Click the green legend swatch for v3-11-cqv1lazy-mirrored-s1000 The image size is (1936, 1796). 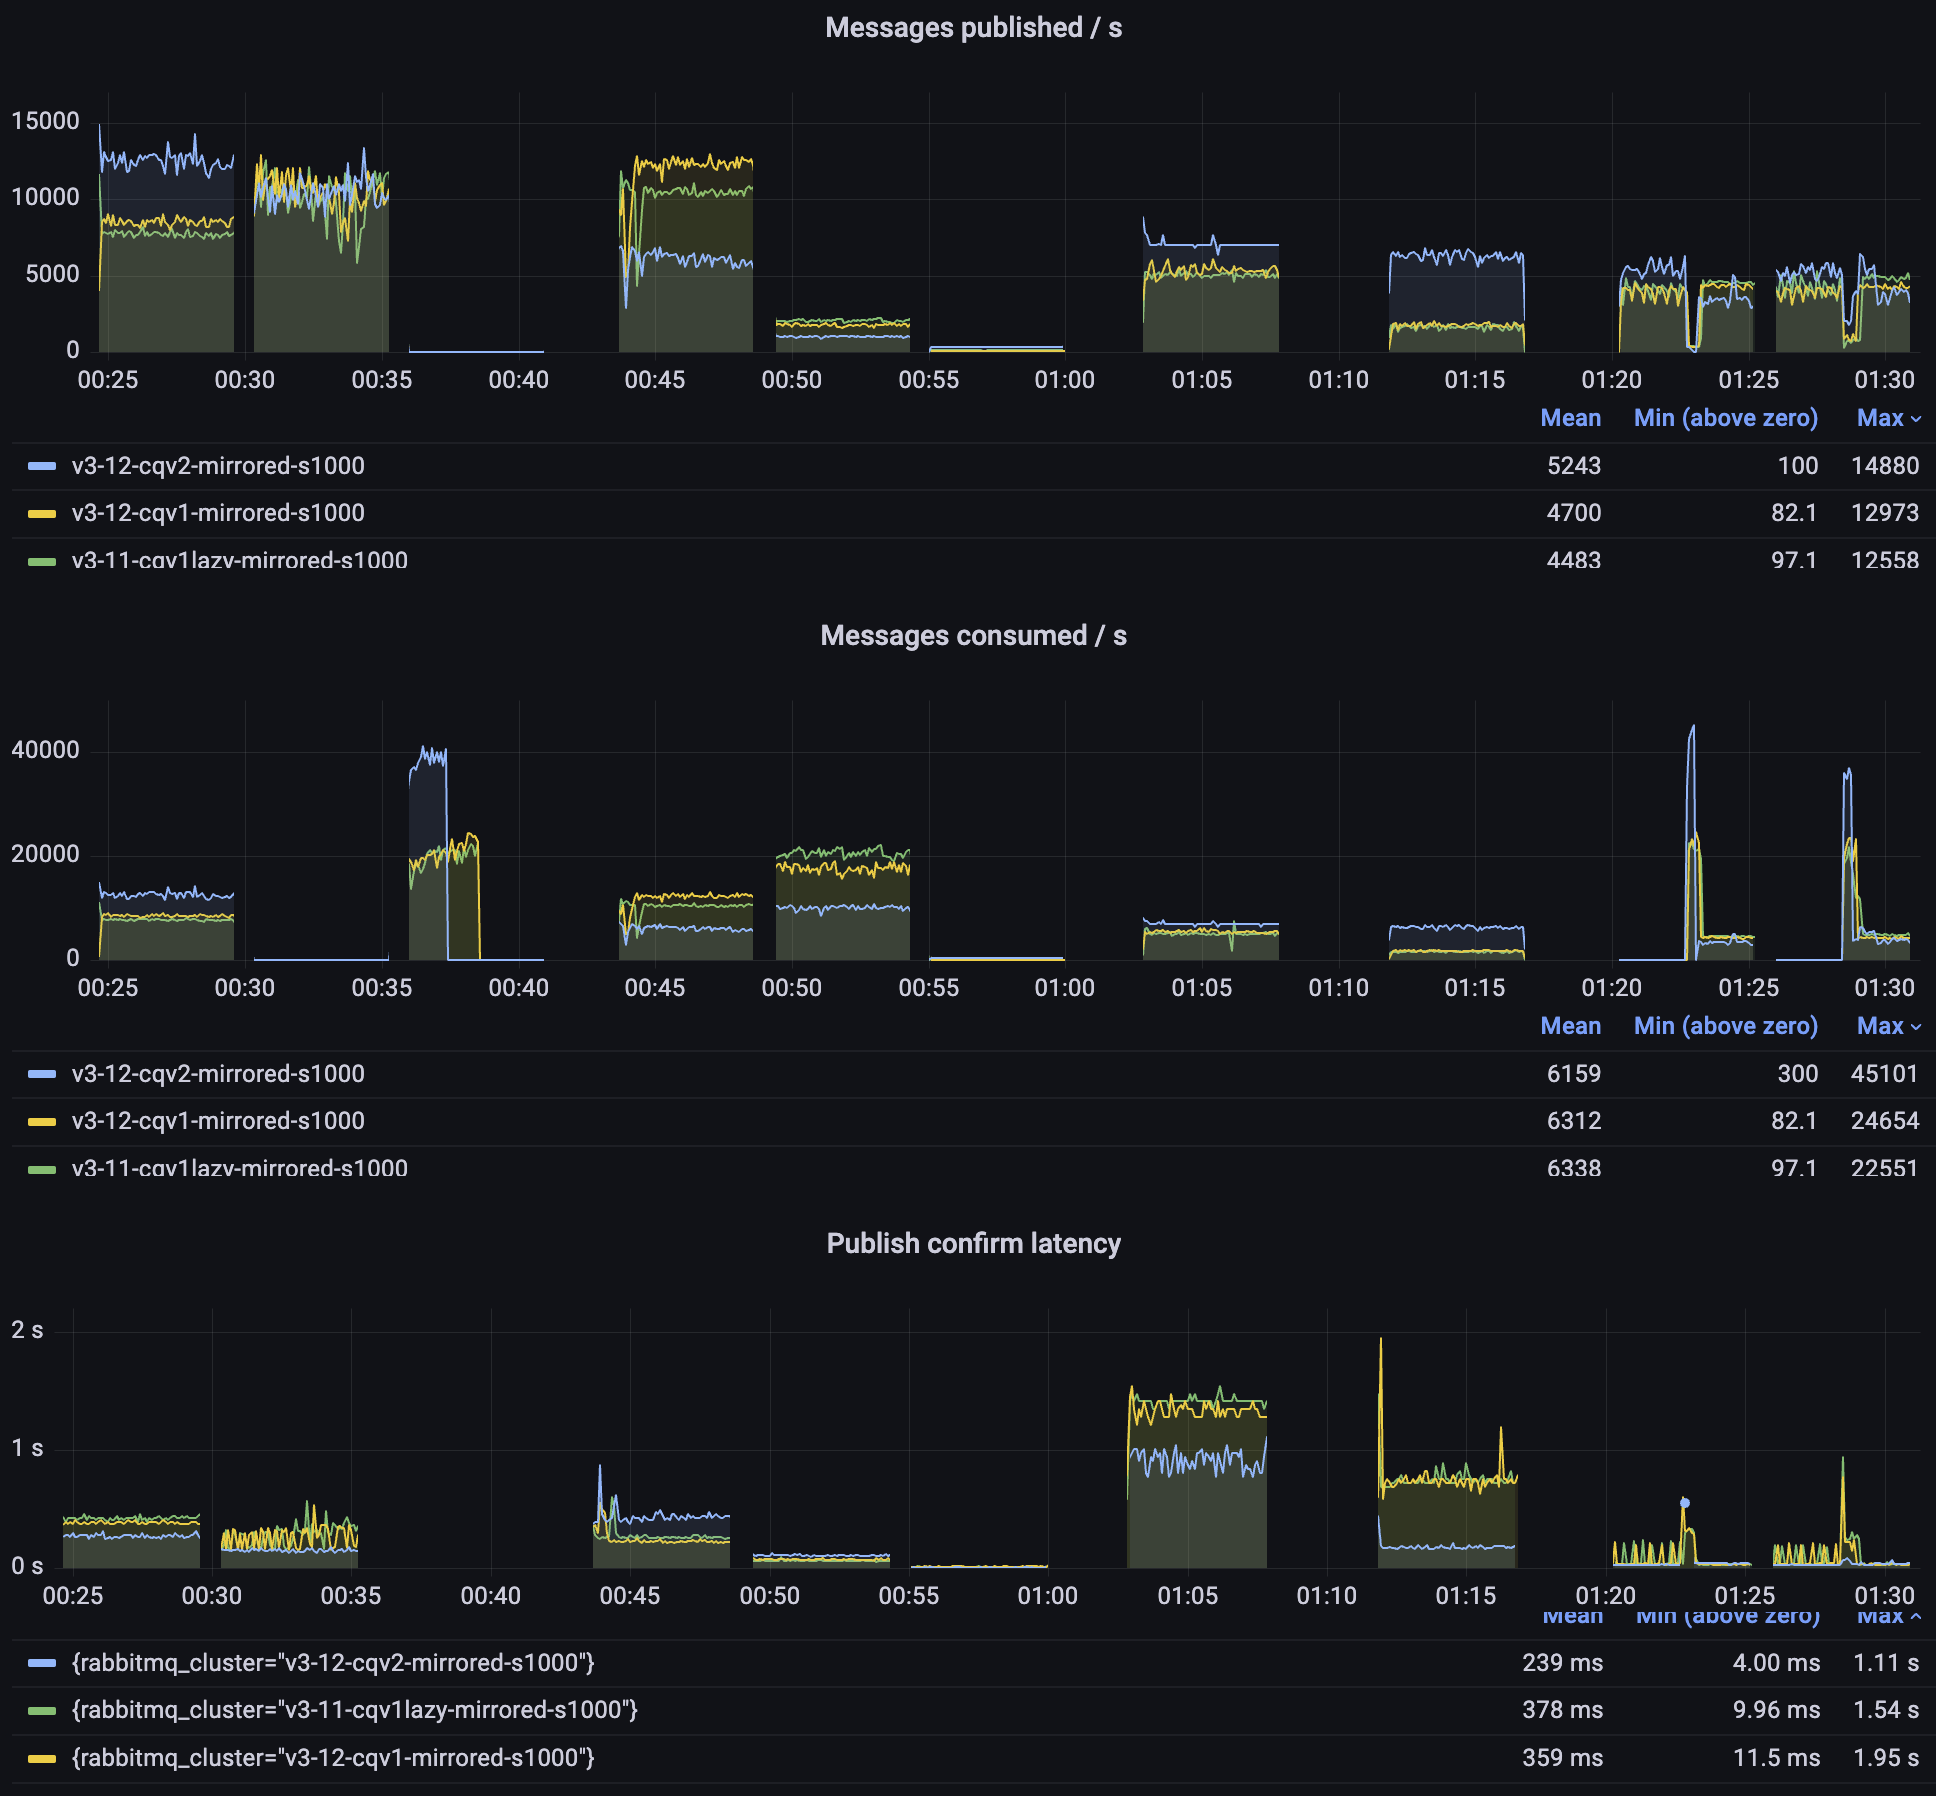42,561
